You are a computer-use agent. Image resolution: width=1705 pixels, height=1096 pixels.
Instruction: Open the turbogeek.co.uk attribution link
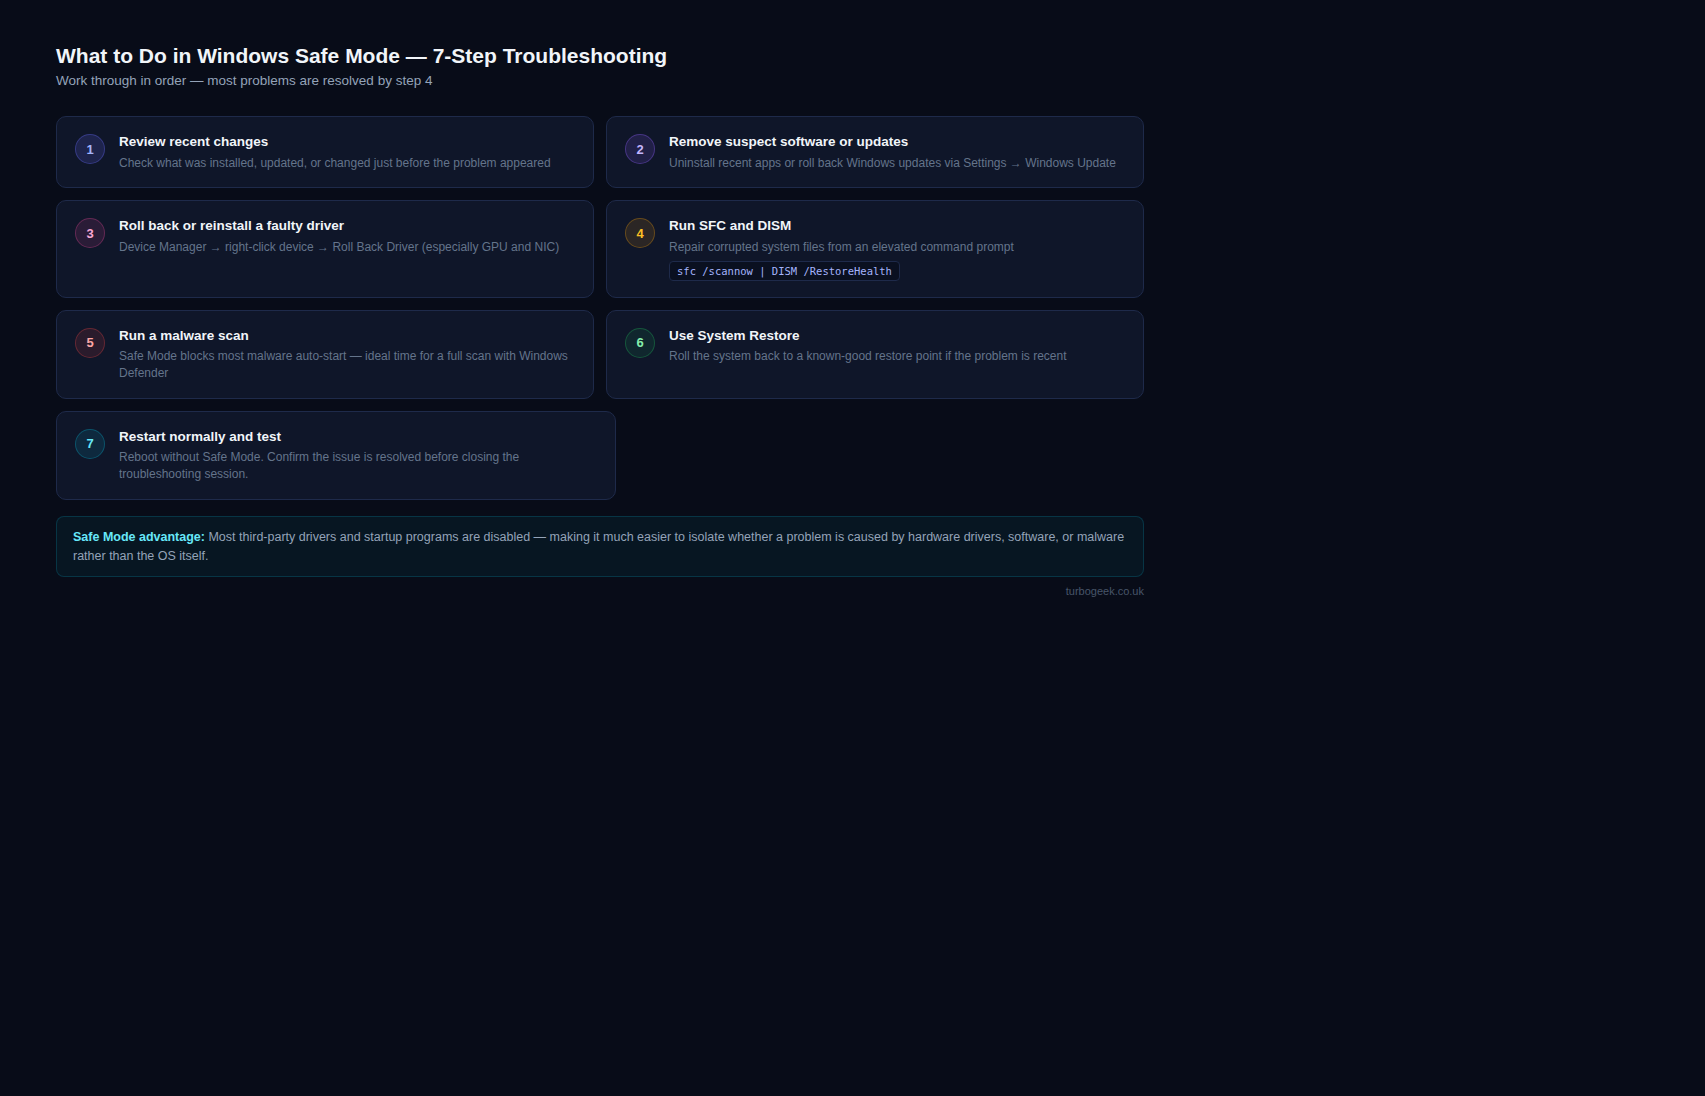[1104, 592]
